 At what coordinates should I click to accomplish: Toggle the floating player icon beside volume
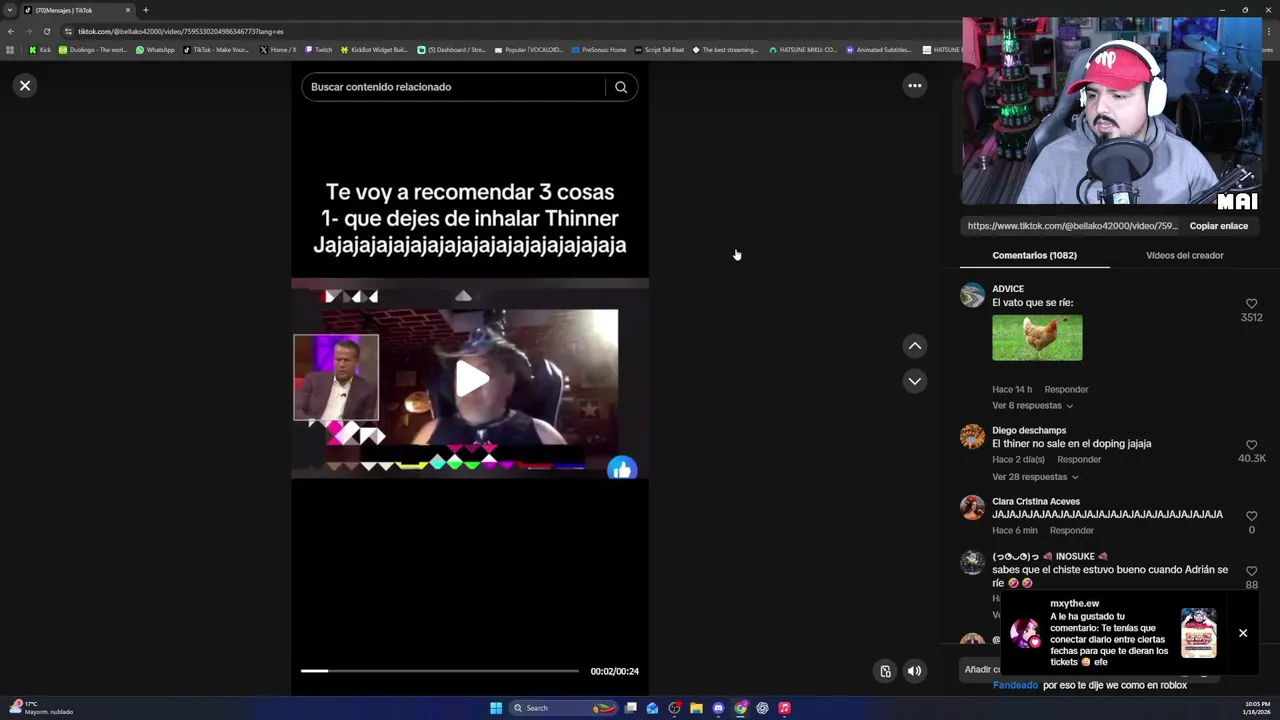885,671
